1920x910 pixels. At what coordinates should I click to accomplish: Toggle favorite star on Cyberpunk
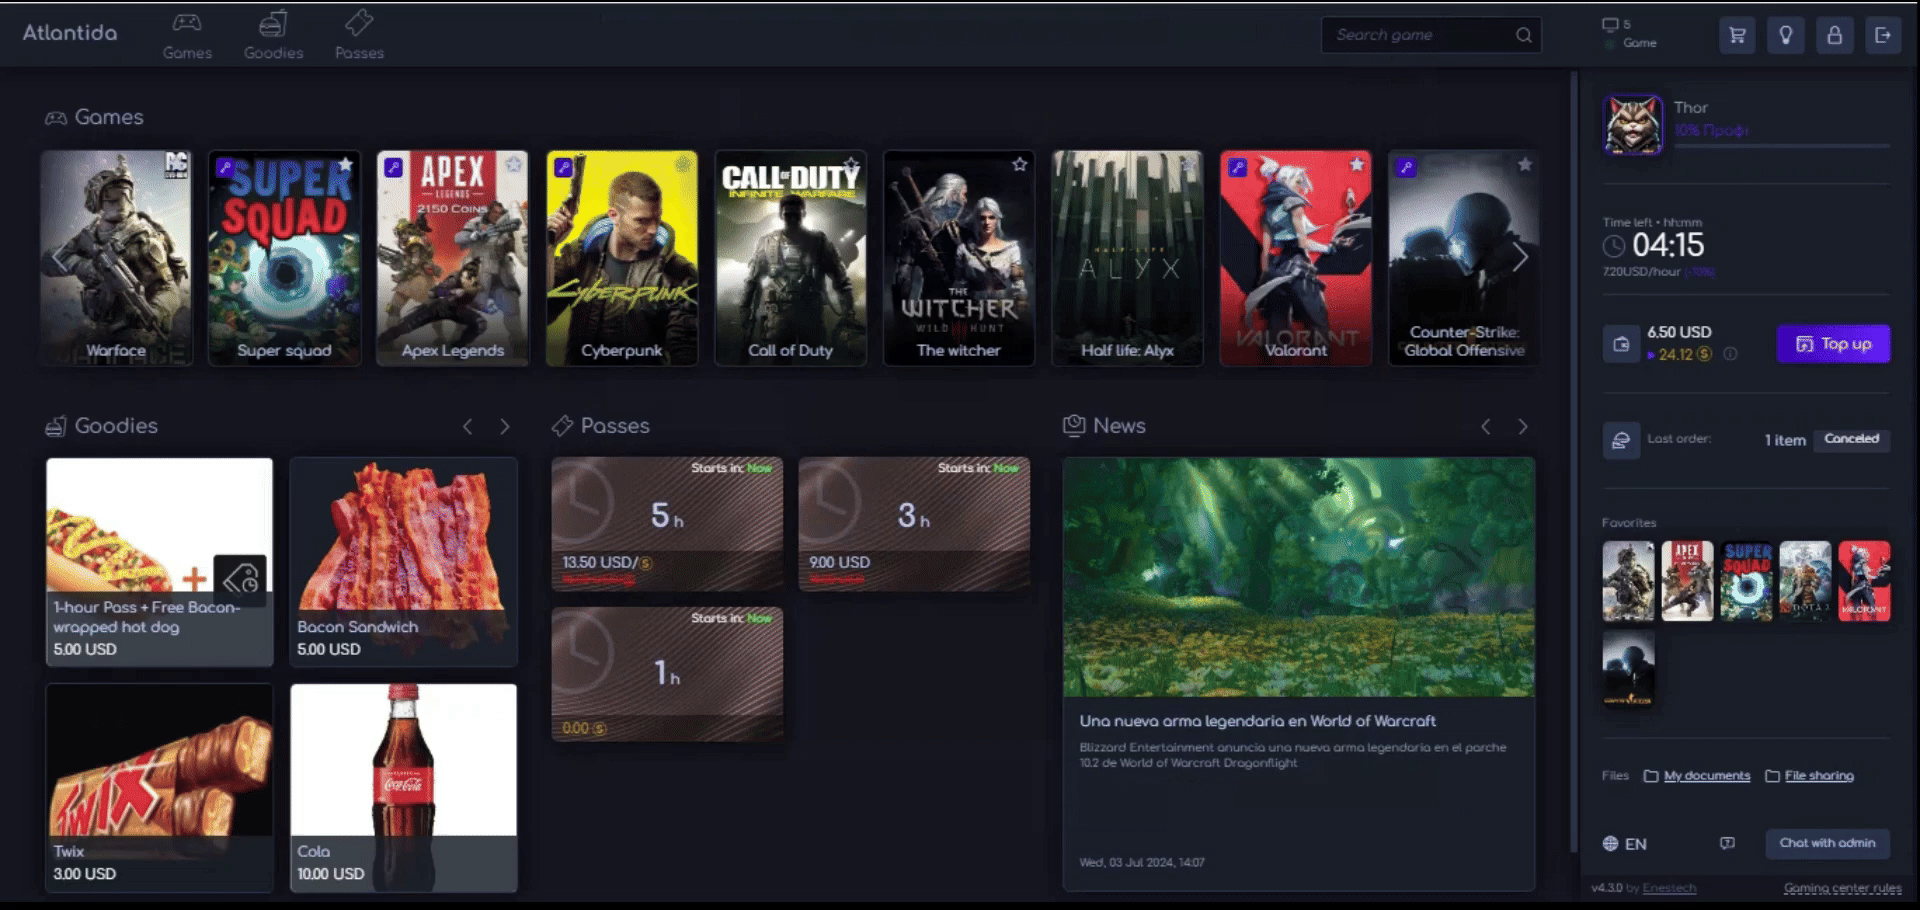click(x=683, y=164)
